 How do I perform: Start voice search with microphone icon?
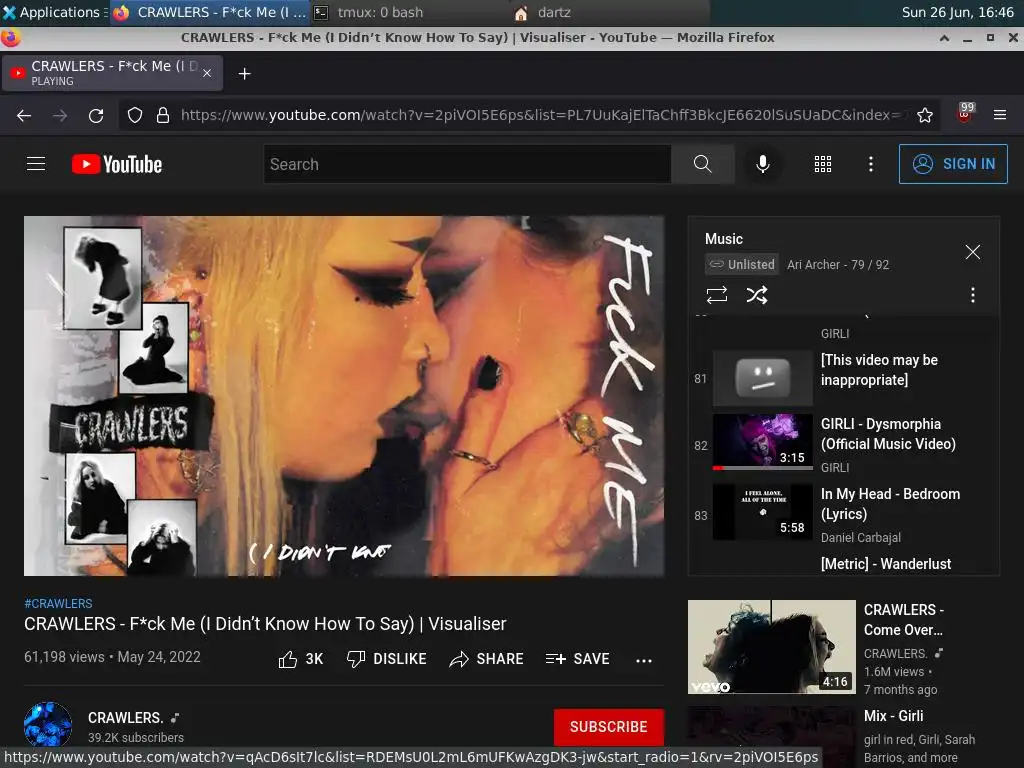pyautogui.click(x=763, y=164)
